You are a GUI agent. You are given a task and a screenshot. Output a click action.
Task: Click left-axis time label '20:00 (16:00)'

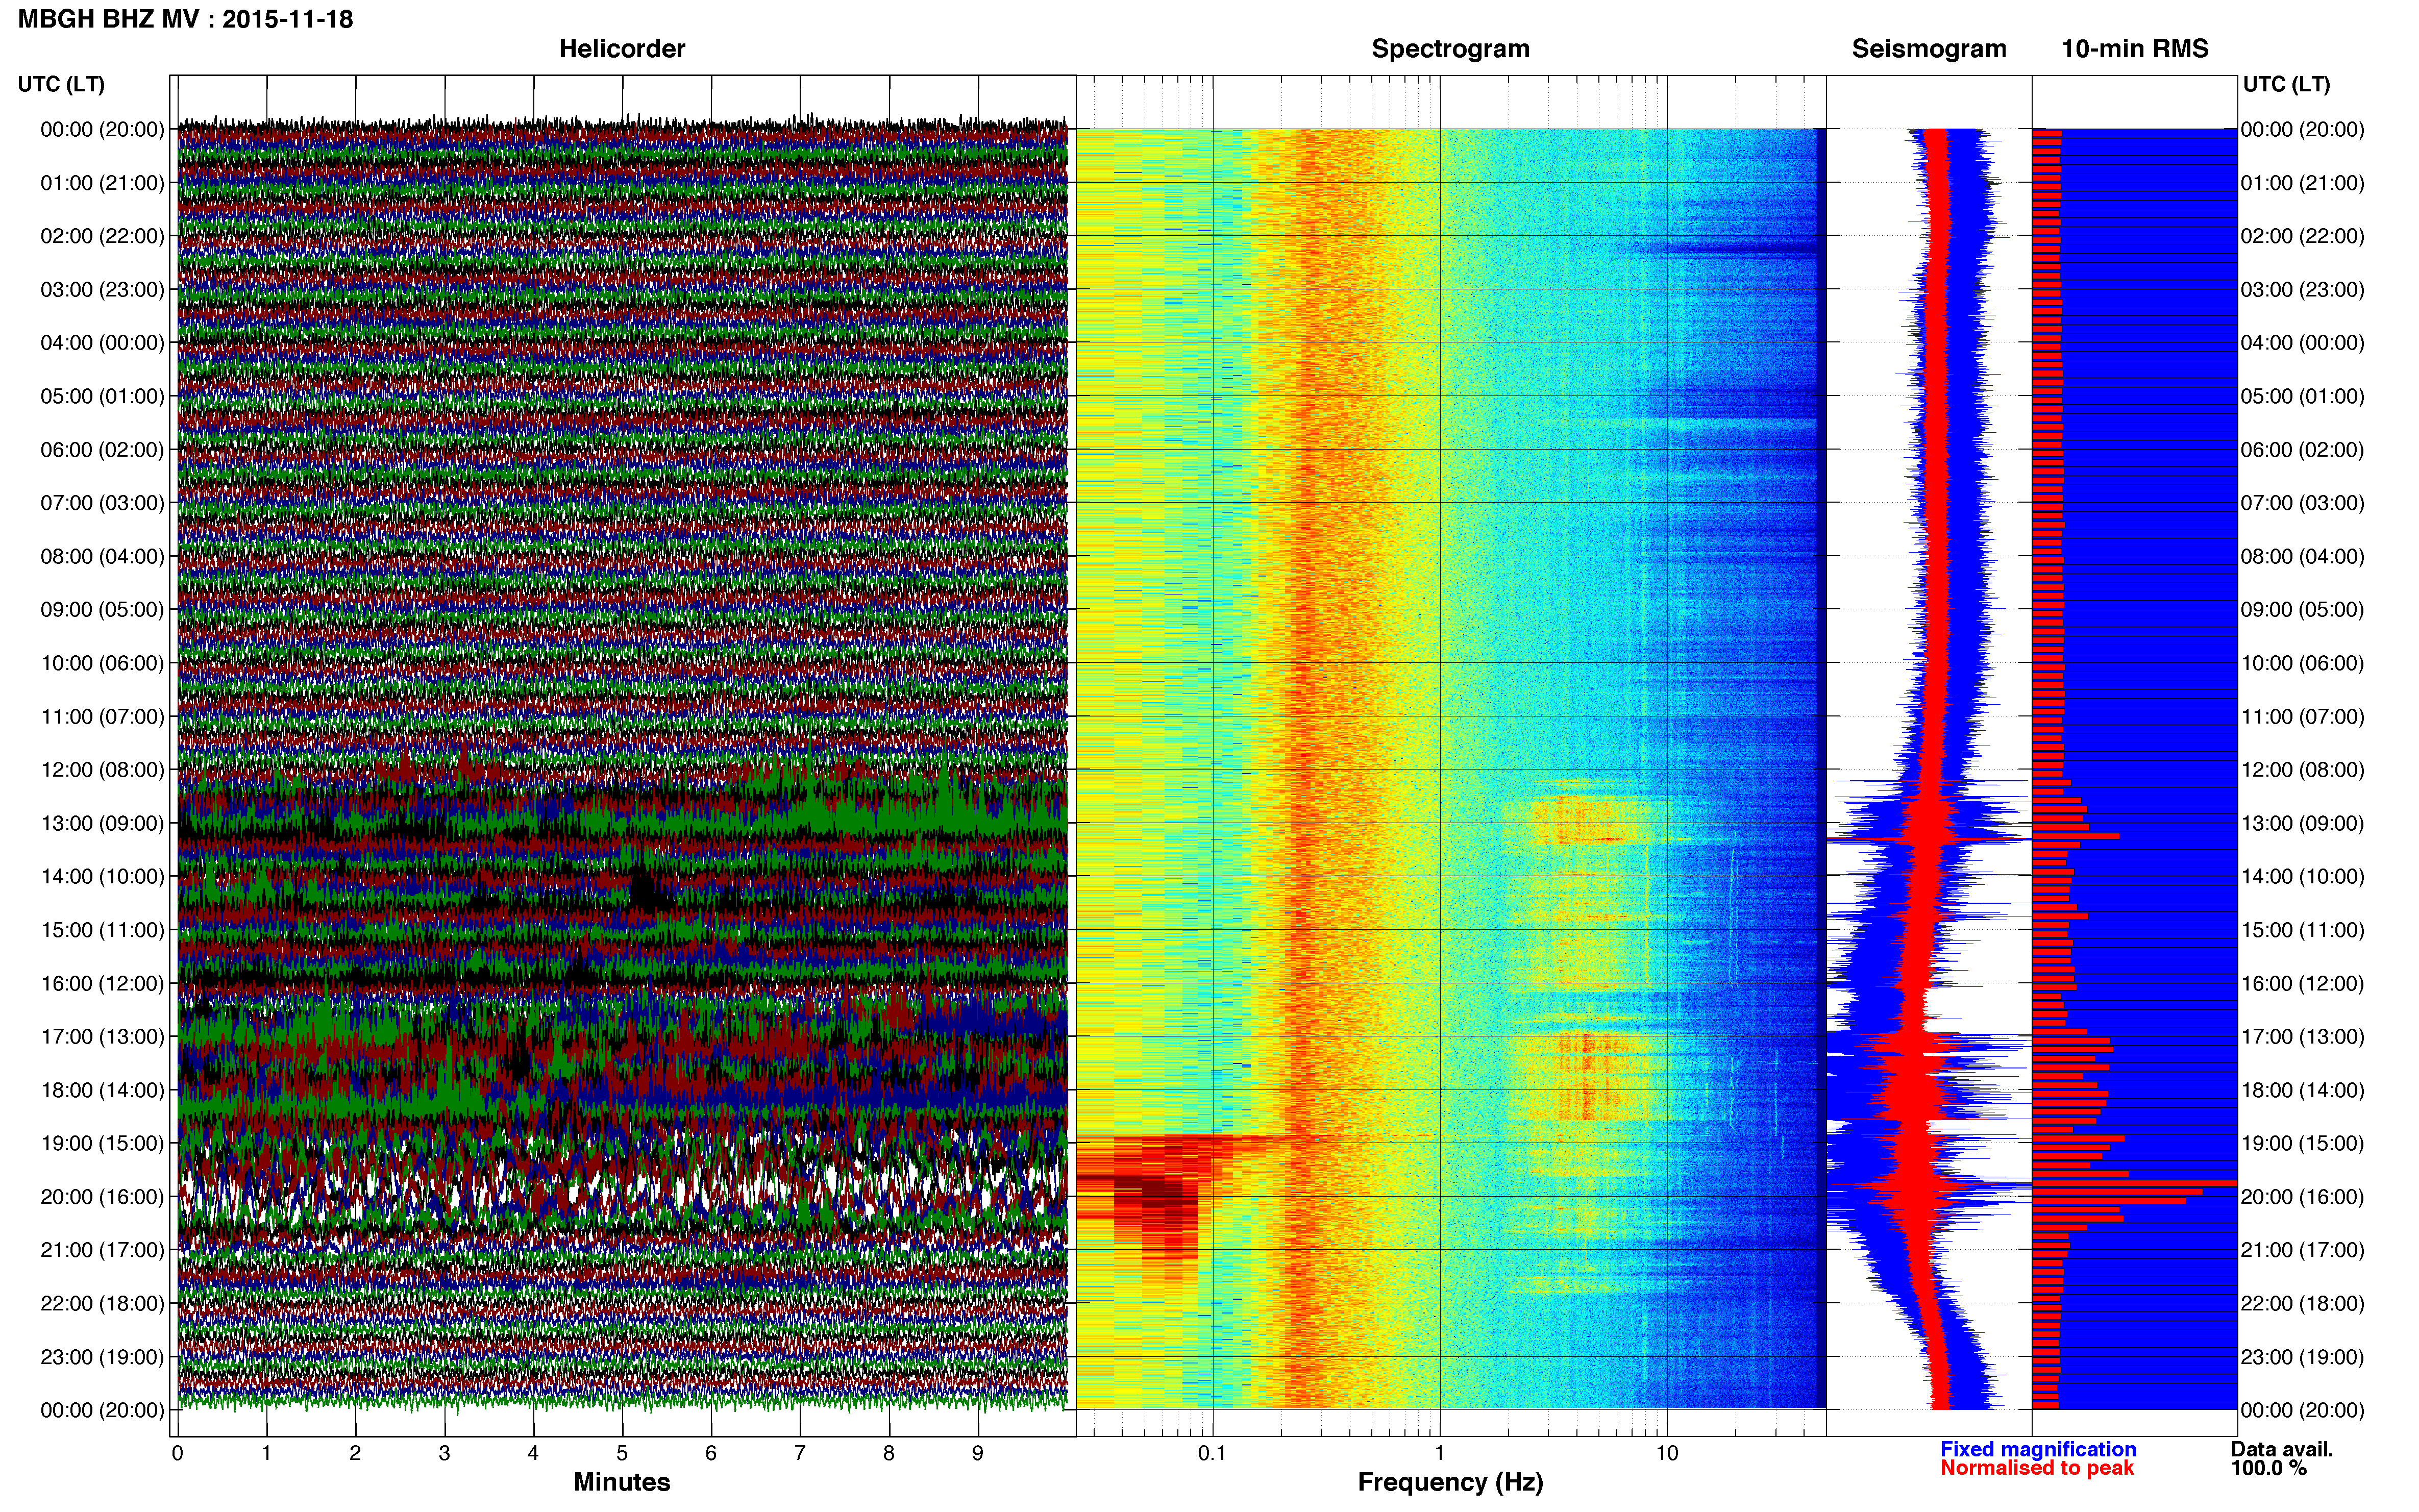102,1197
